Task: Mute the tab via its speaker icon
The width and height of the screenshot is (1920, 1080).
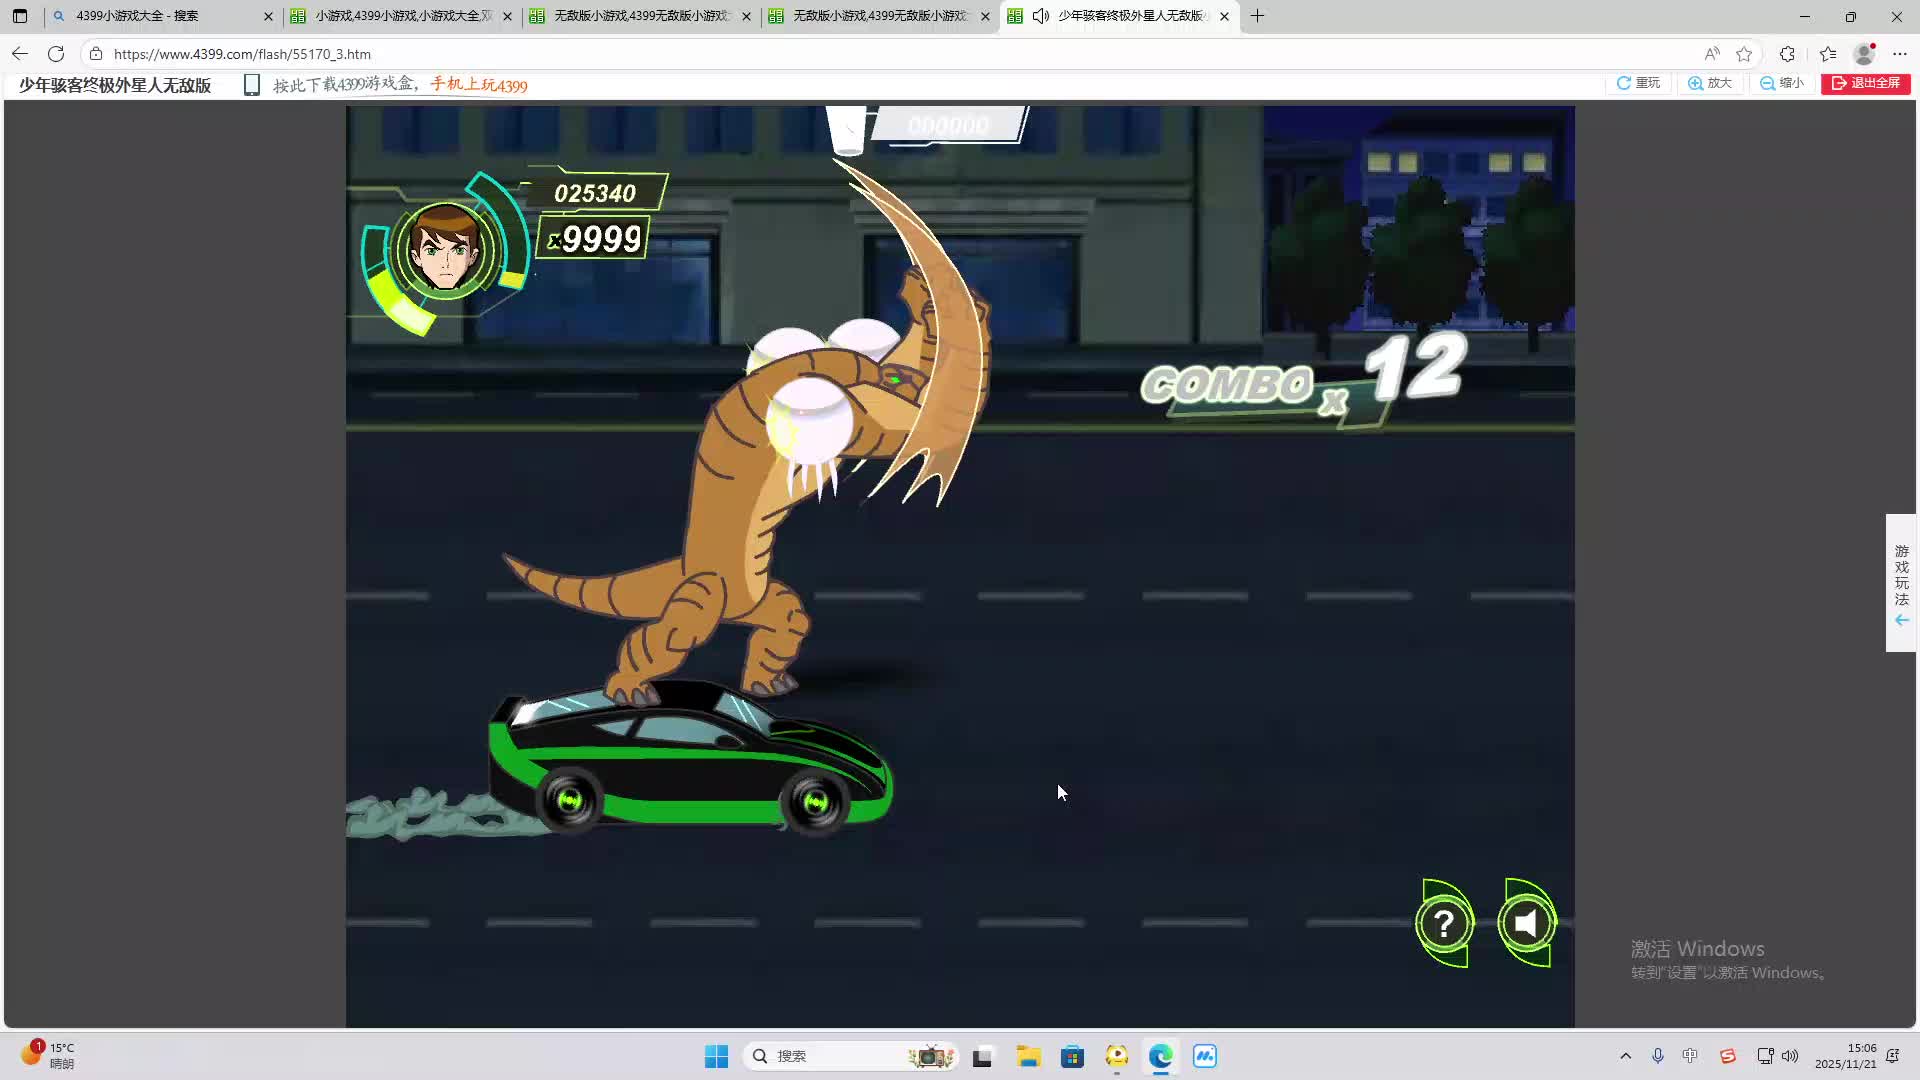Action: [x=1041, y=16]
